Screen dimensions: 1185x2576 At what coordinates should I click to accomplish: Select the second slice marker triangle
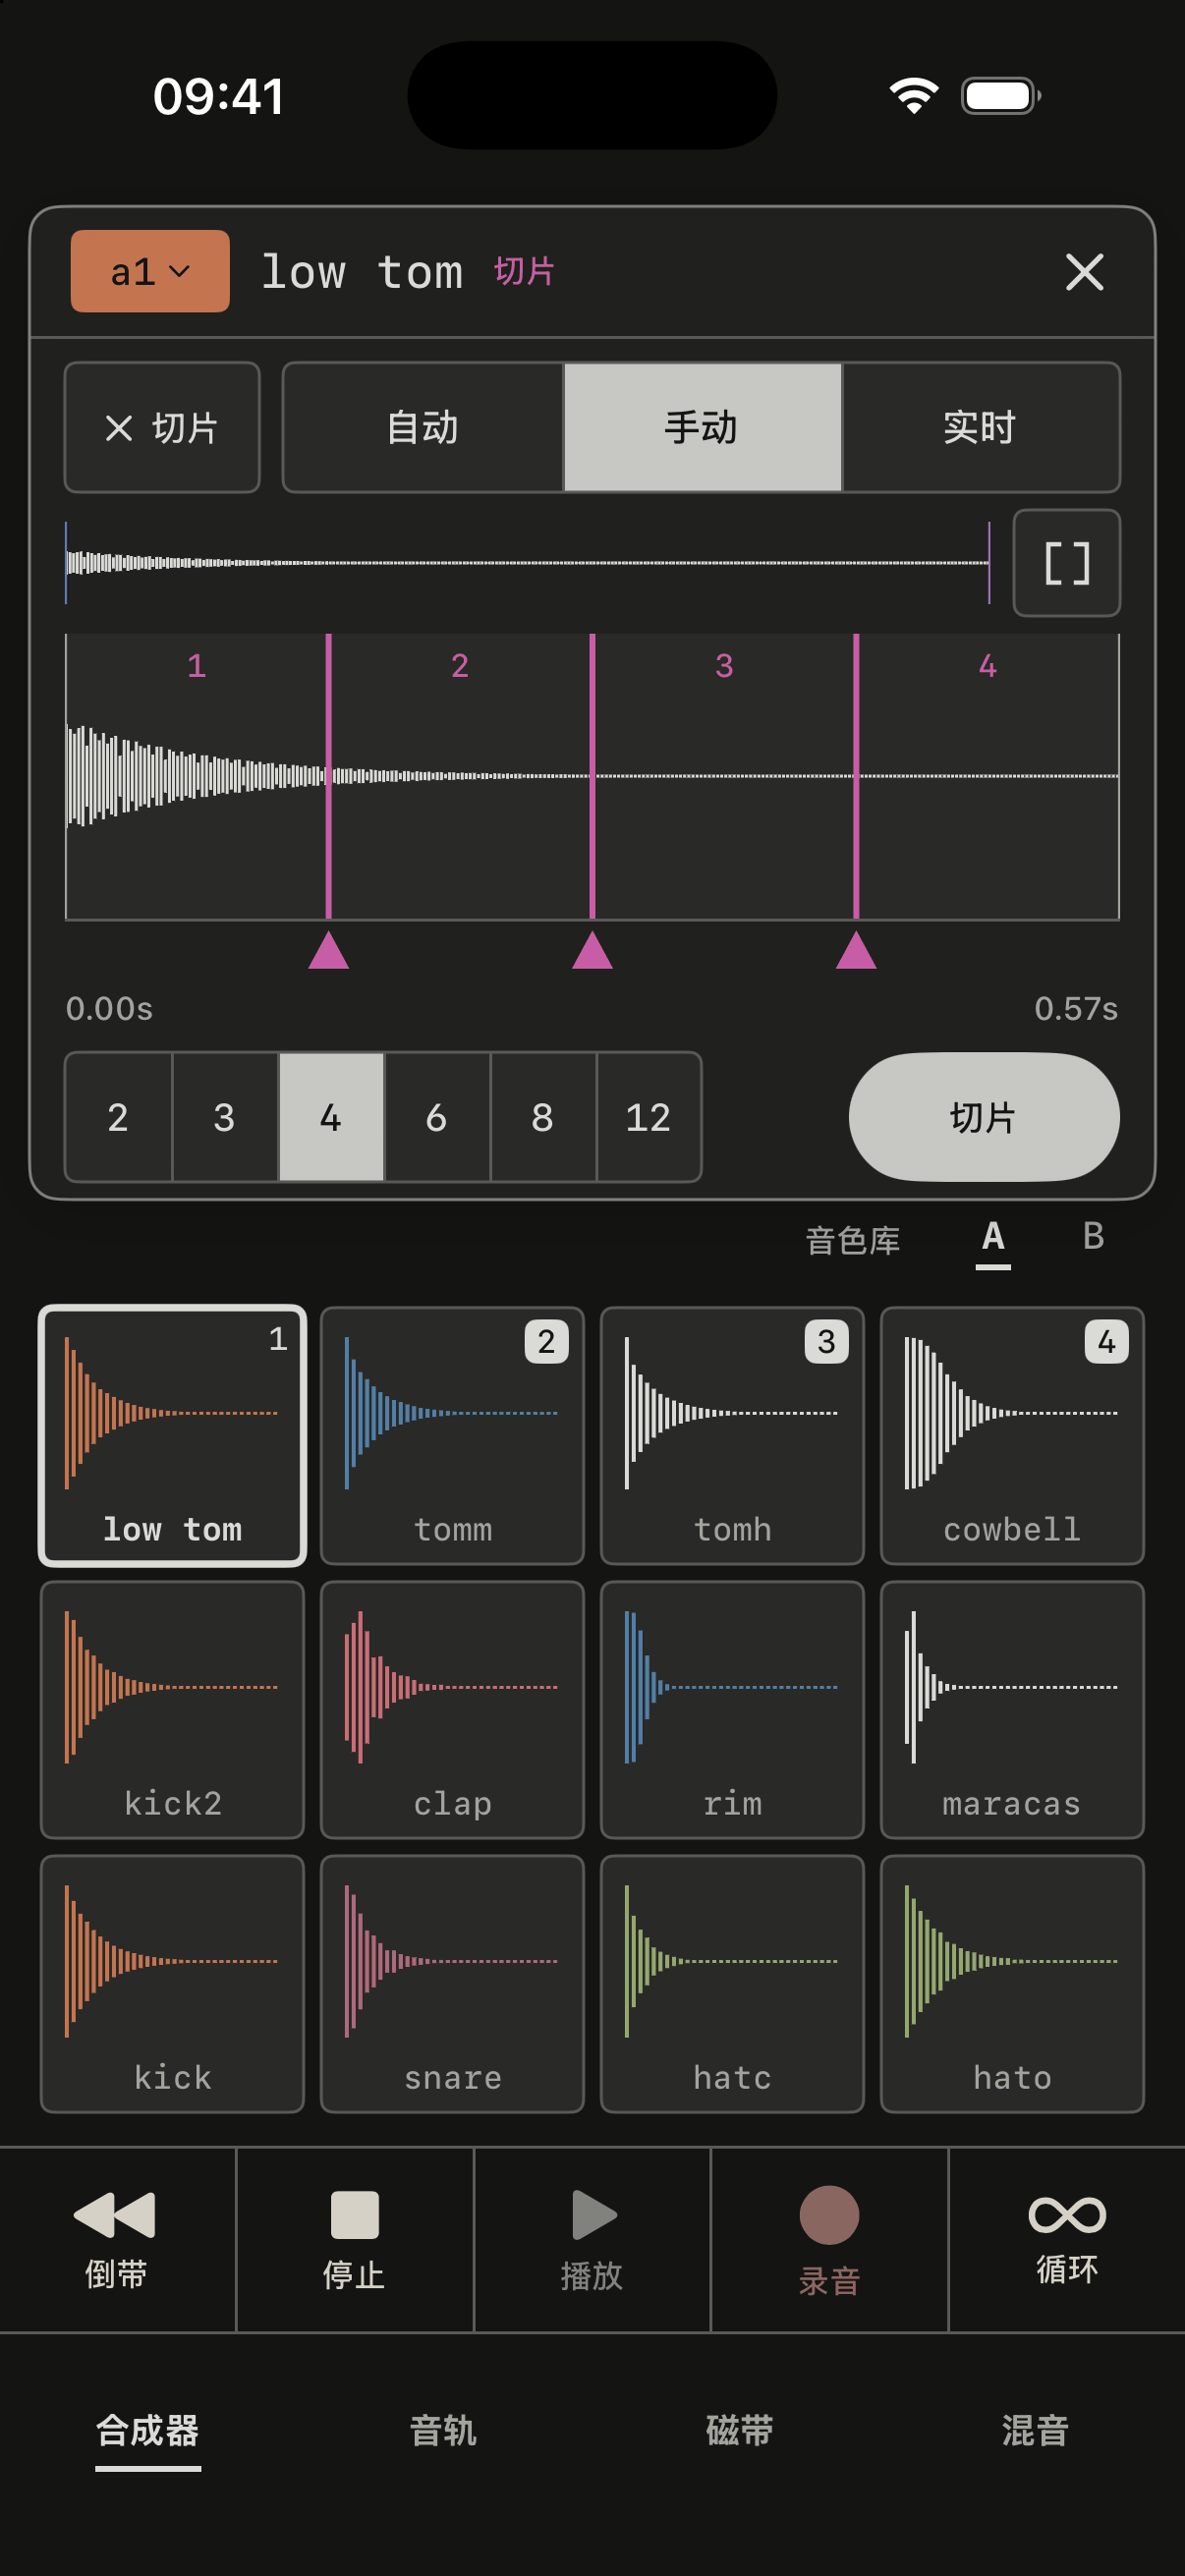click(x=592, y=950)
